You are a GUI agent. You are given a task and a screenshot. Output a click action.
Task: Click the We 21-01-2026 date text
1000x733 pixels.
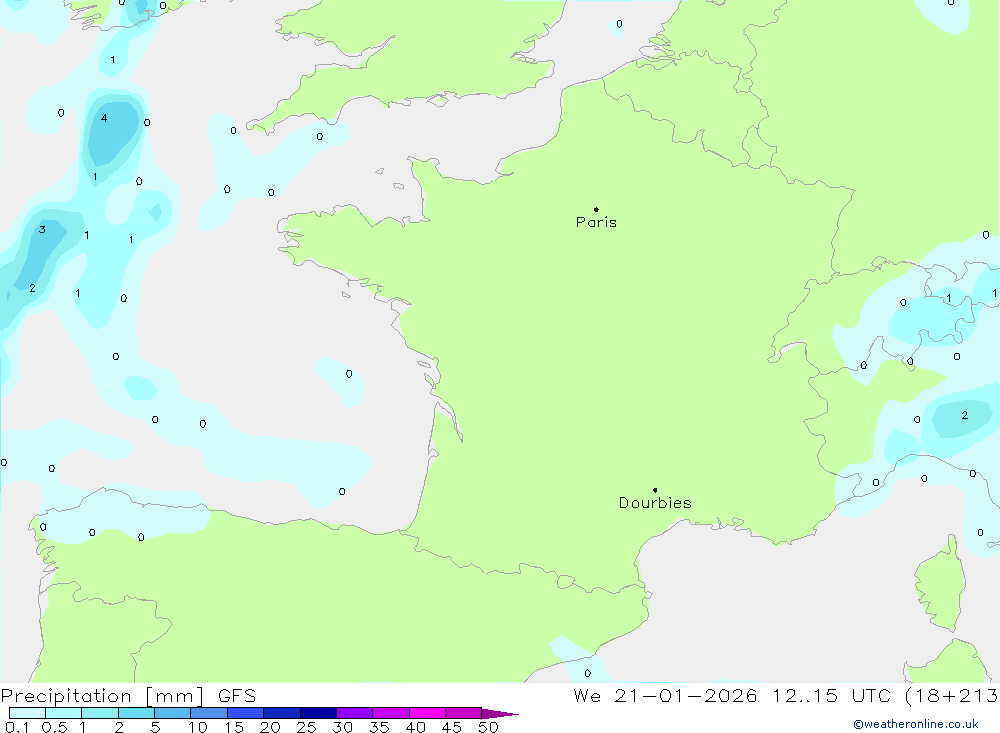click(665, 696)
